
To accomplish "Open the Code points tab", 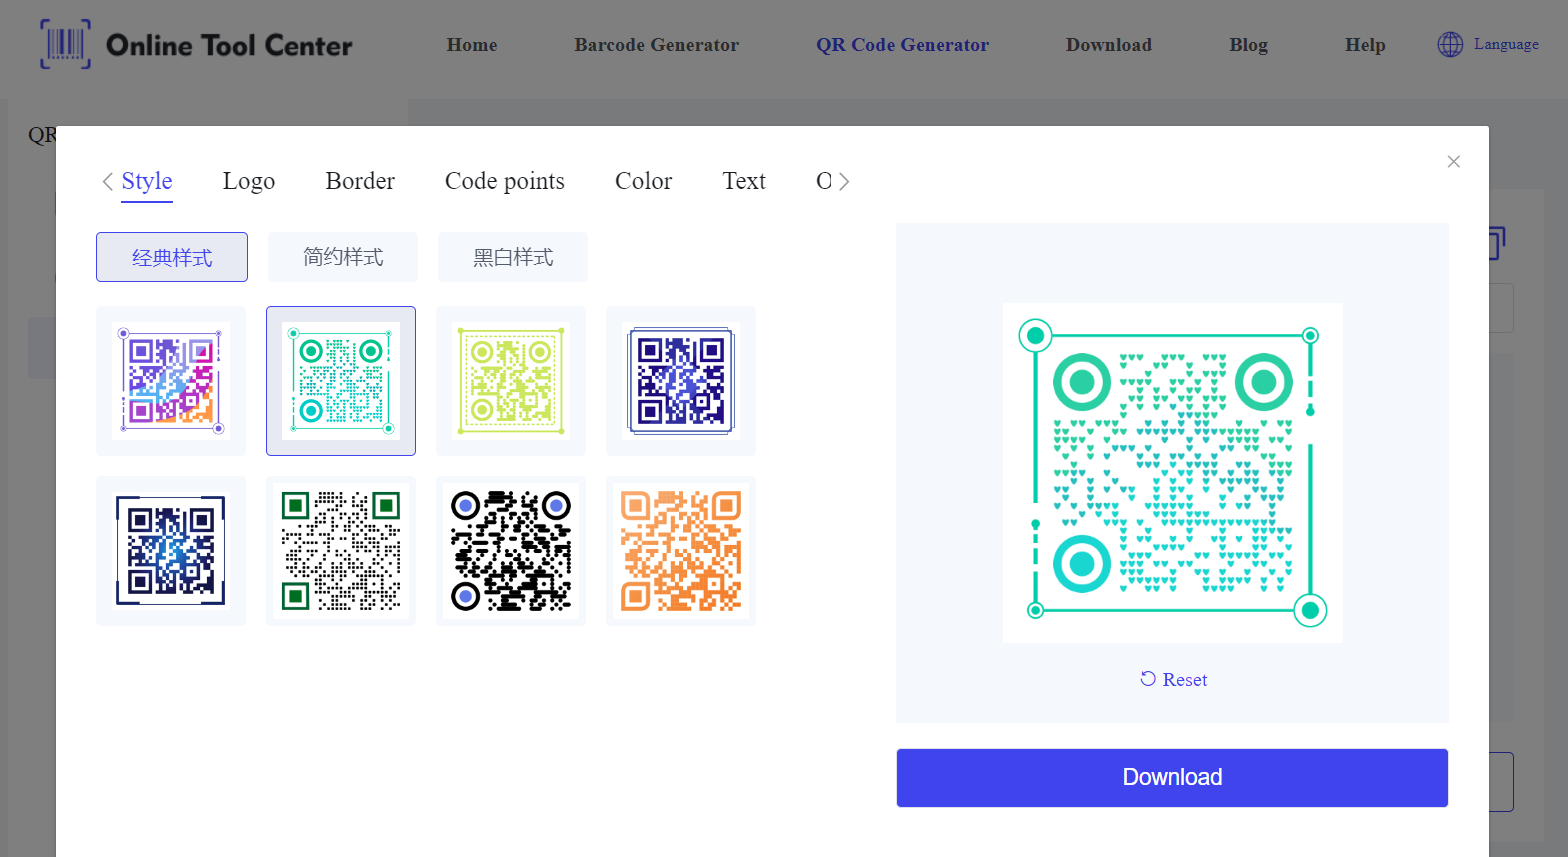I will click(505, 181).
